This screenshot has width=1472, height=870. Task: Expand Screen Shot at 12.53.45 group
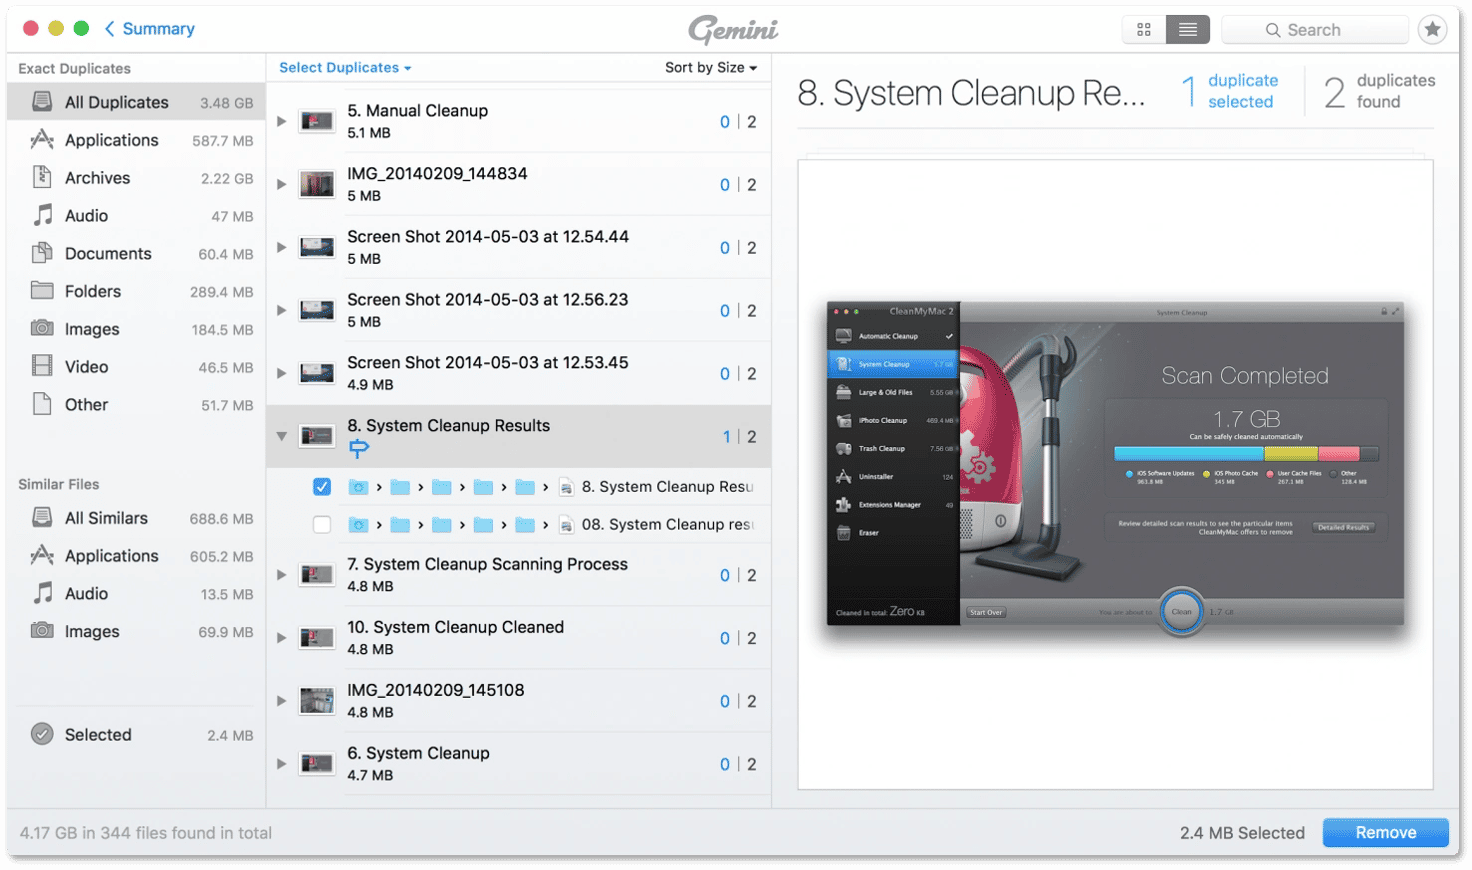pyautogui.click(x=282, y=373)
